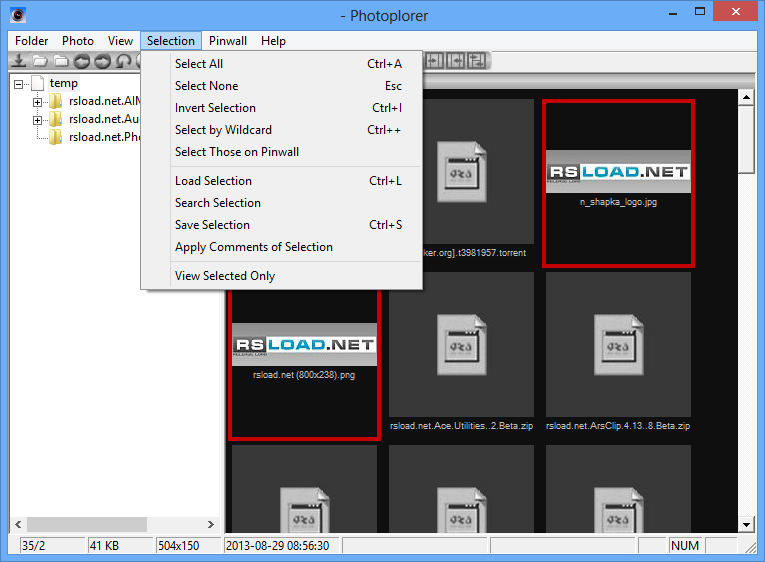Click the rsload.net.Au folder icon

point(56,120)
